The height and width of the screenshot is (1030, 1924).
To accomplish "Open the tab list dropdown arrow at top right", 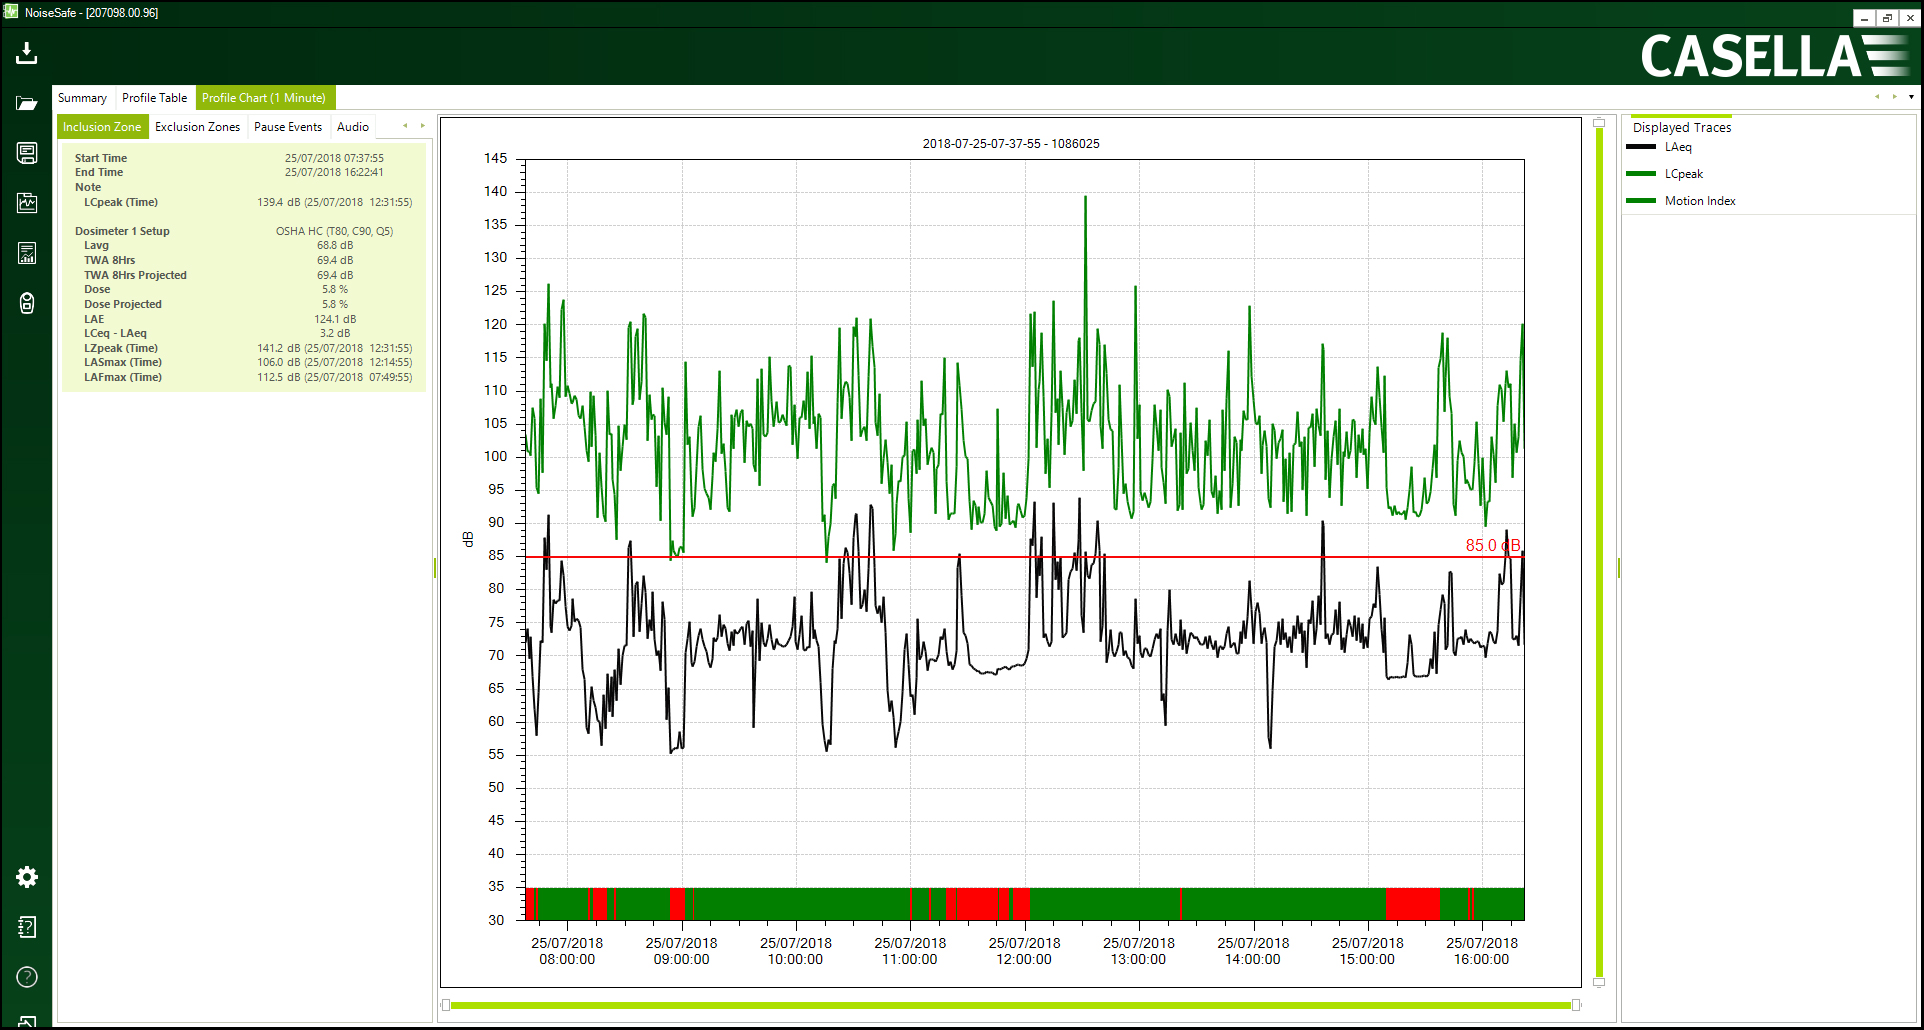I will point(1911,97).
